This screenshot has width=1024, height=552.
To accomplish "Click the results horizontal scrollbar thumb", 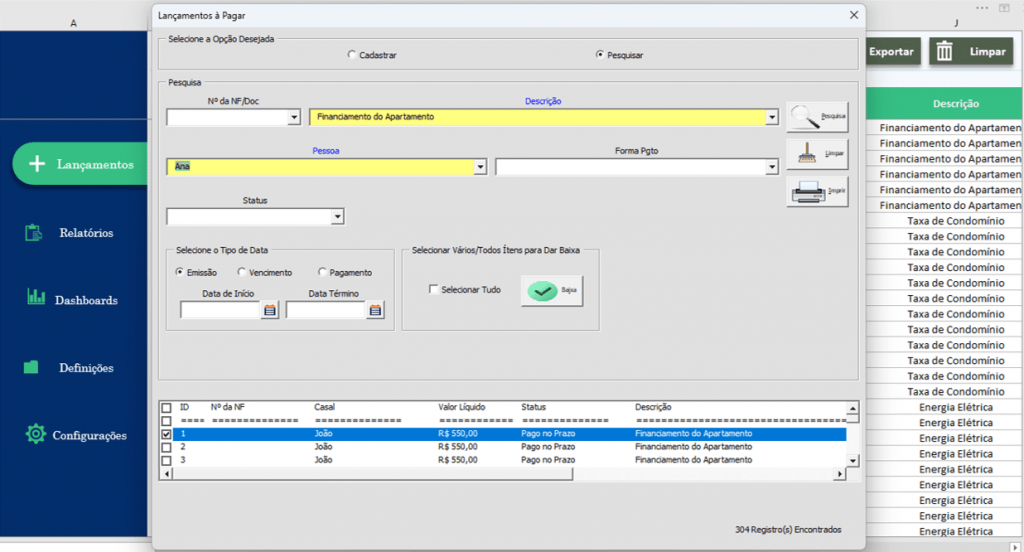I will (x=373, y=474).
